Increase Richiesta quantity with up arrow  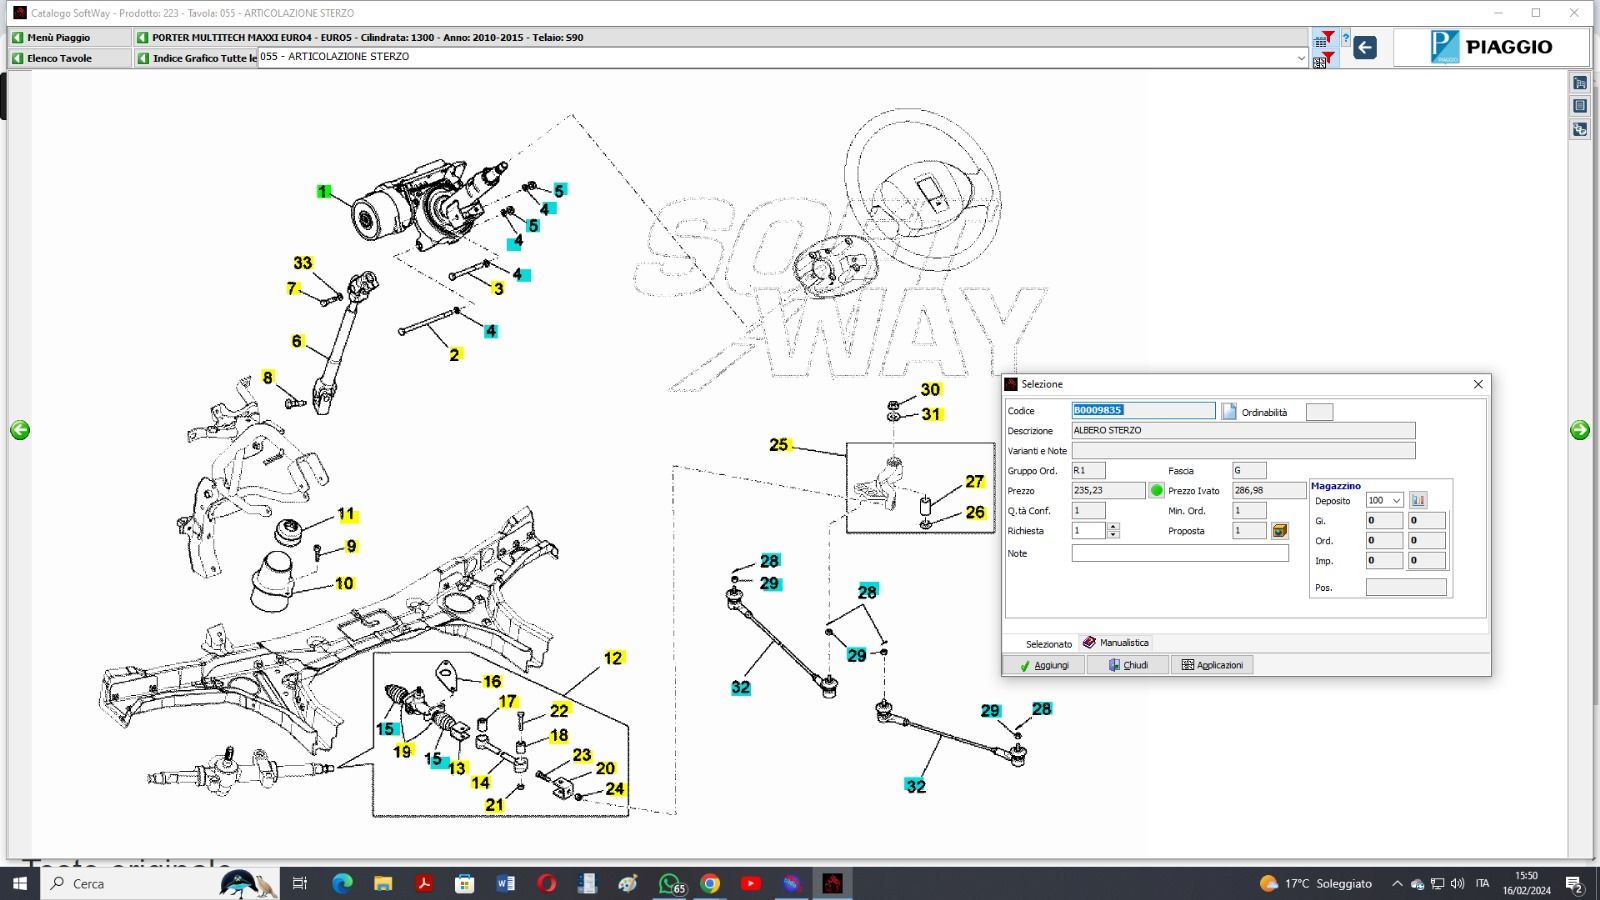[1113, 526]
